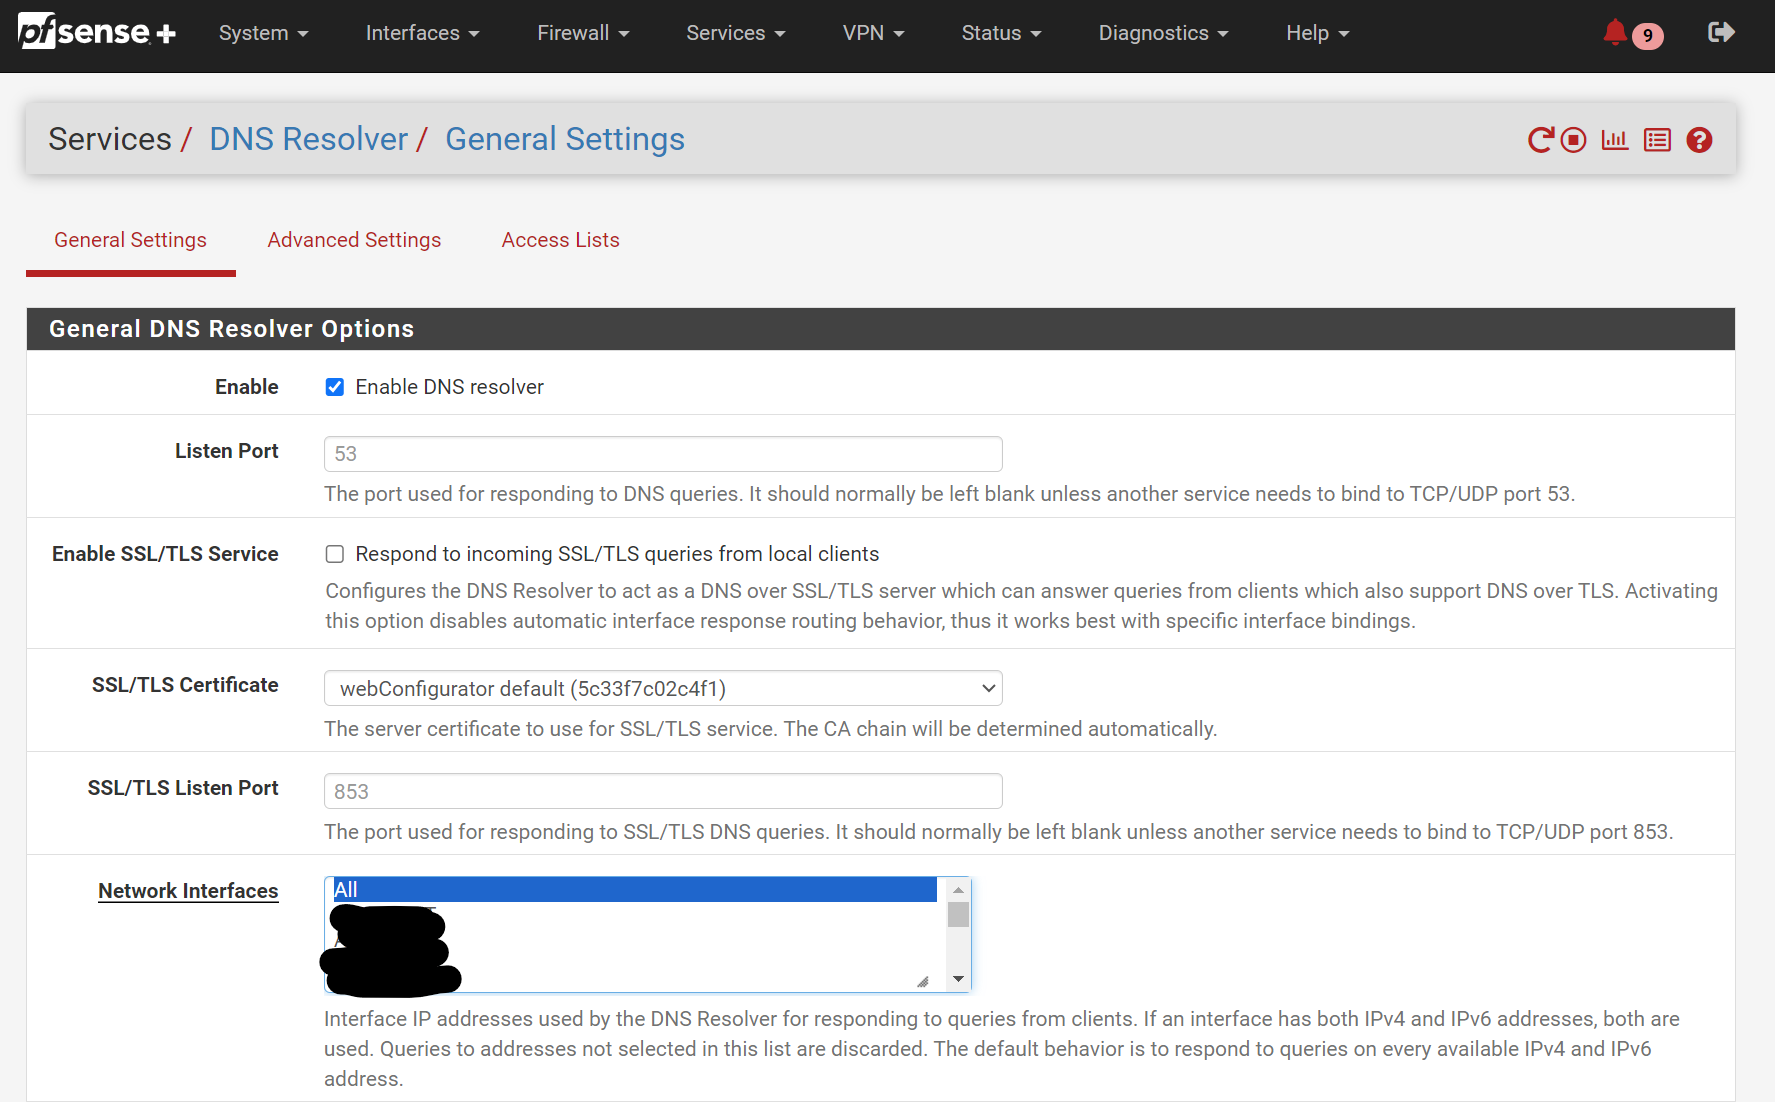Uncheck the Enable DNS resolver checkbox
The image size is (1775, 1102).
point(335,387)
